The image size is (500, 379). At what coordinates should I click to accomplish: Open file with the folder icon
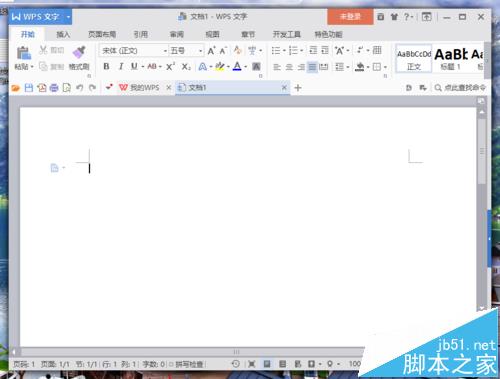tap(16, 88)
